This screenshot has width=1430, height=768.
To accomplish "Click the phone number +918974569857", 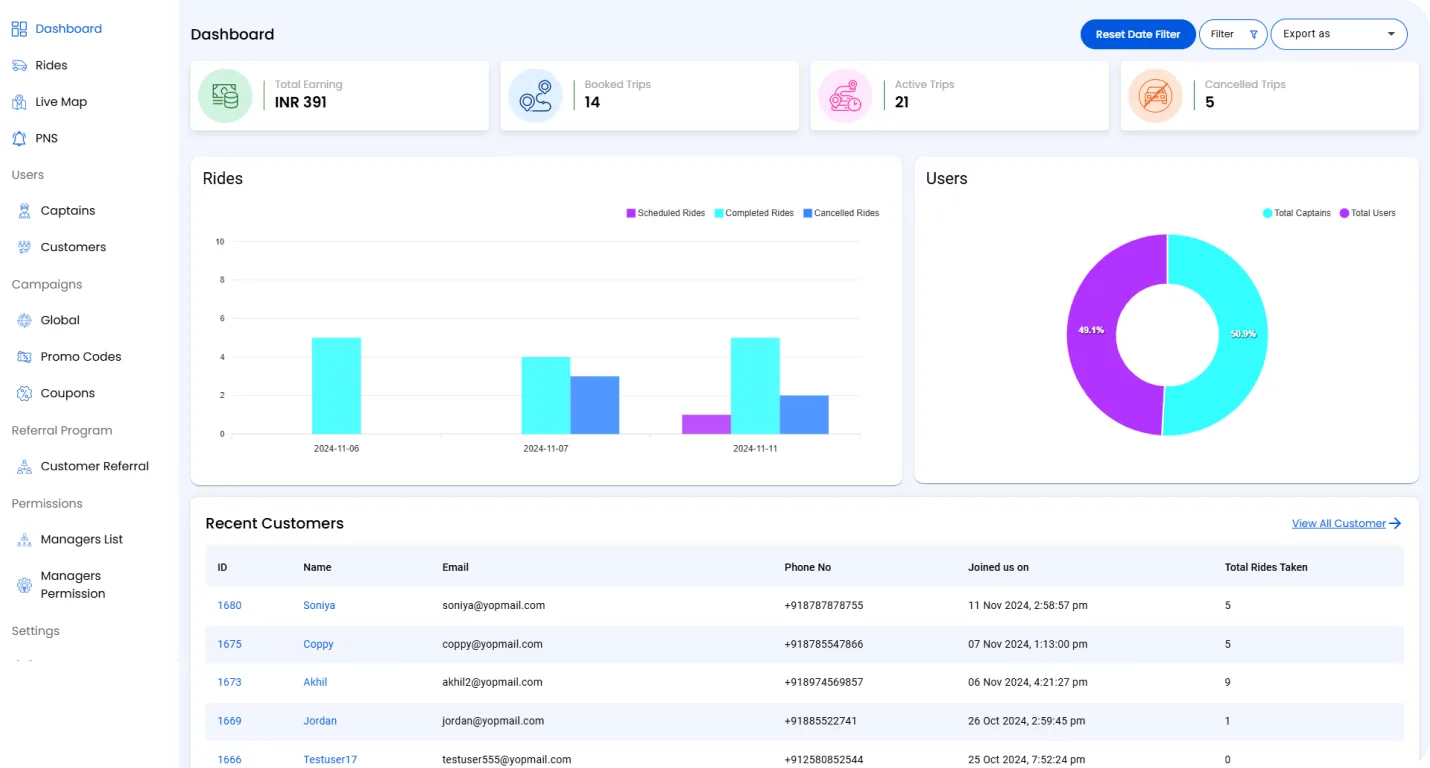I will (823, 682).
